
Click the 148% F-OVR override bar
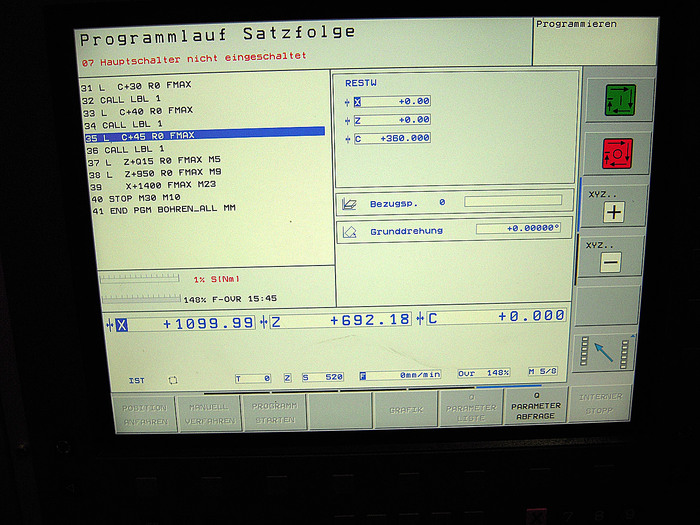(141, 298)
